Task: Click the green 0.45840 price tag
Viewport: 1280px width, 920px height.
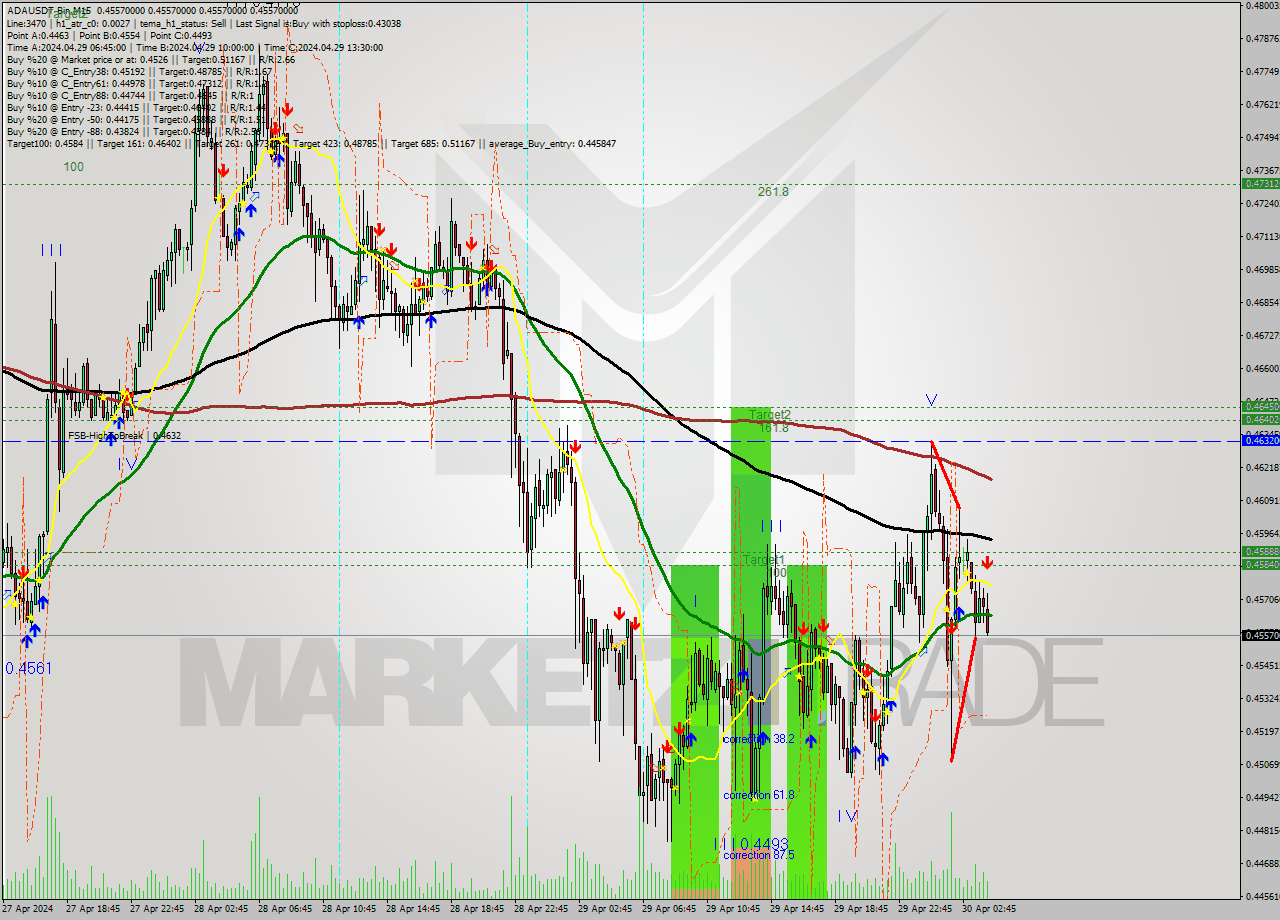Action: (x=1260, y=564)
